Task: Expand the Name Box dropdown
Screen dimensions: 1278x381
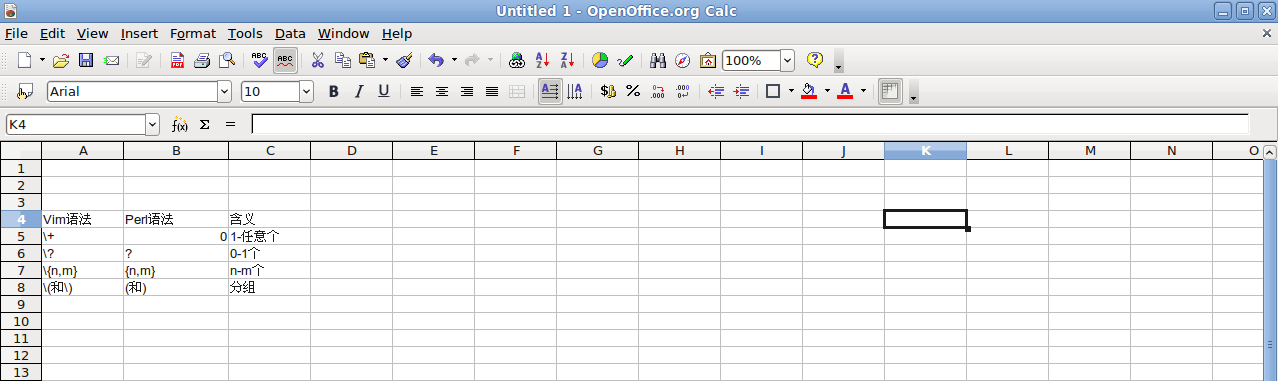Action: click(153, 125)
